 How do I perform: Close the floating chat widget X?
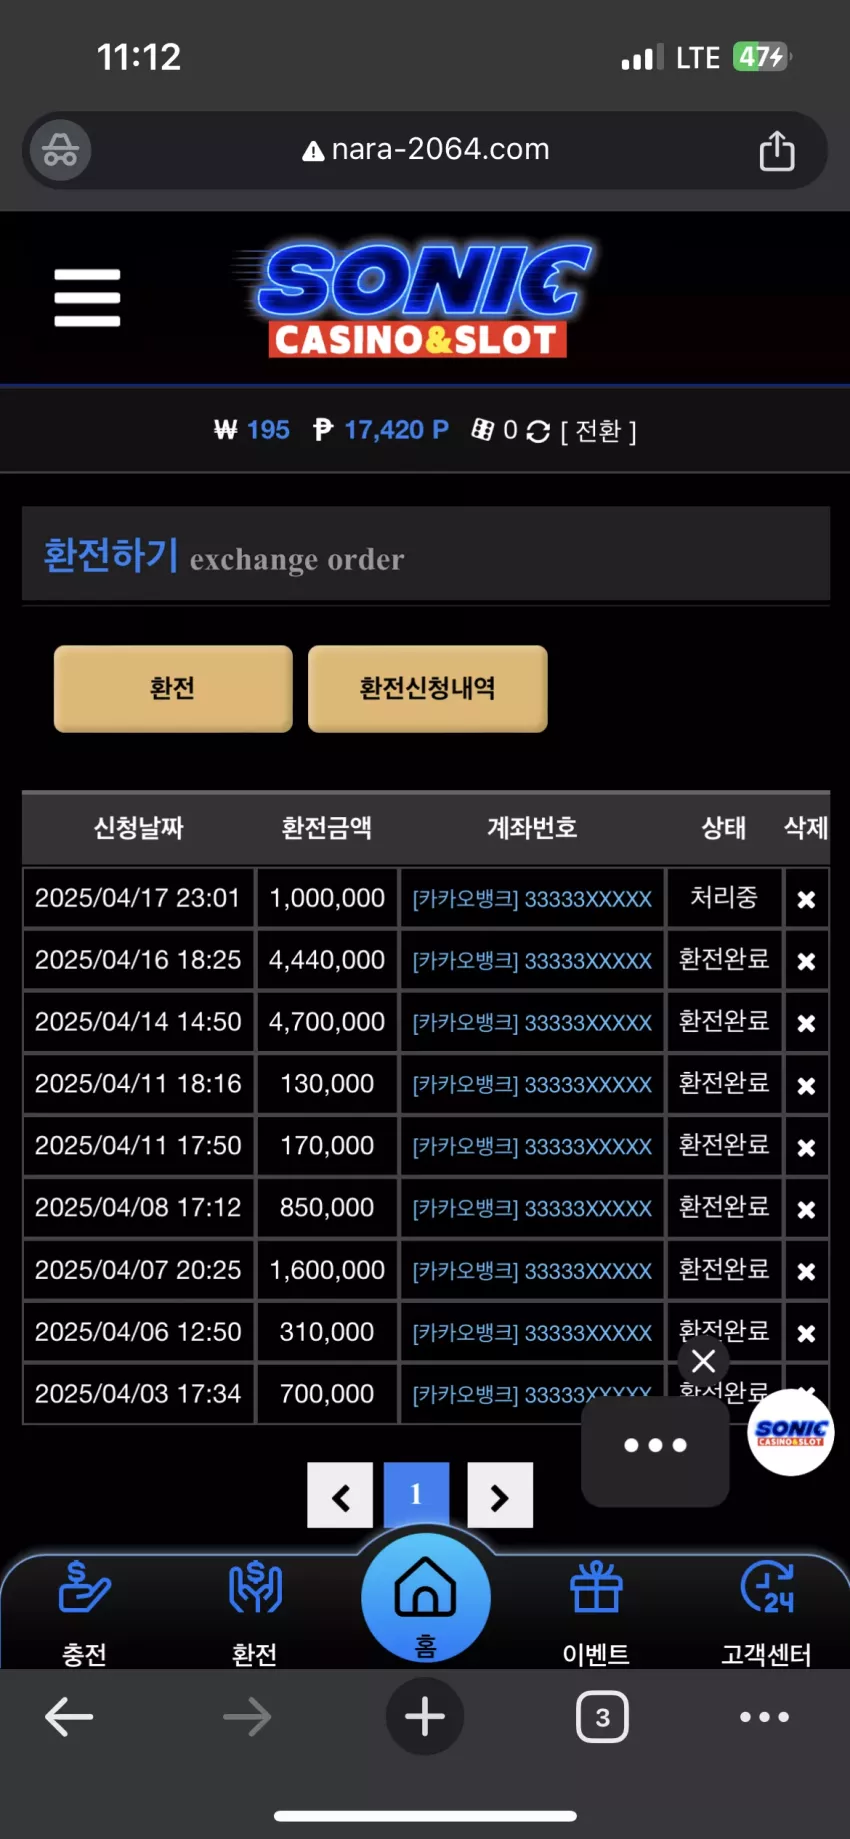click(x=703, y=1361)
